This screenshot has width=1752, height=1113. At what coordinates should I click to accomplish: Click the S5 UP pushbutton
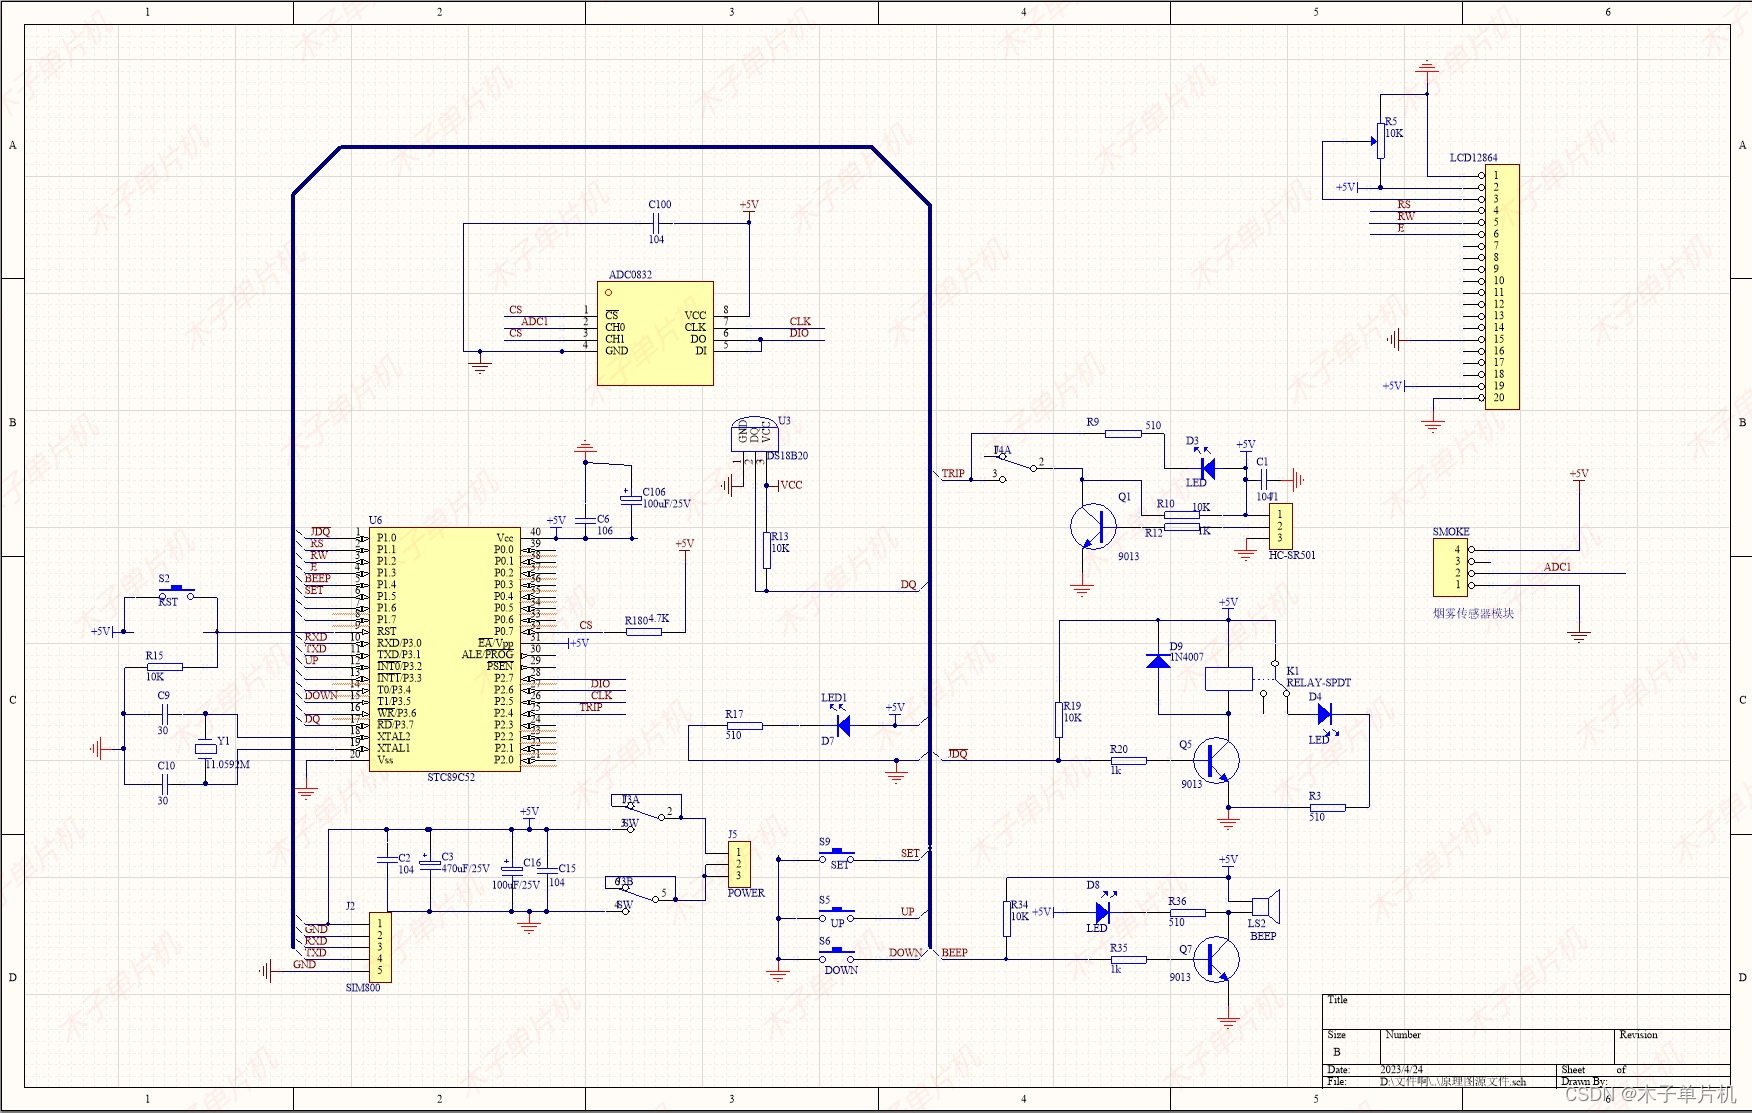(x=837, y=914)
